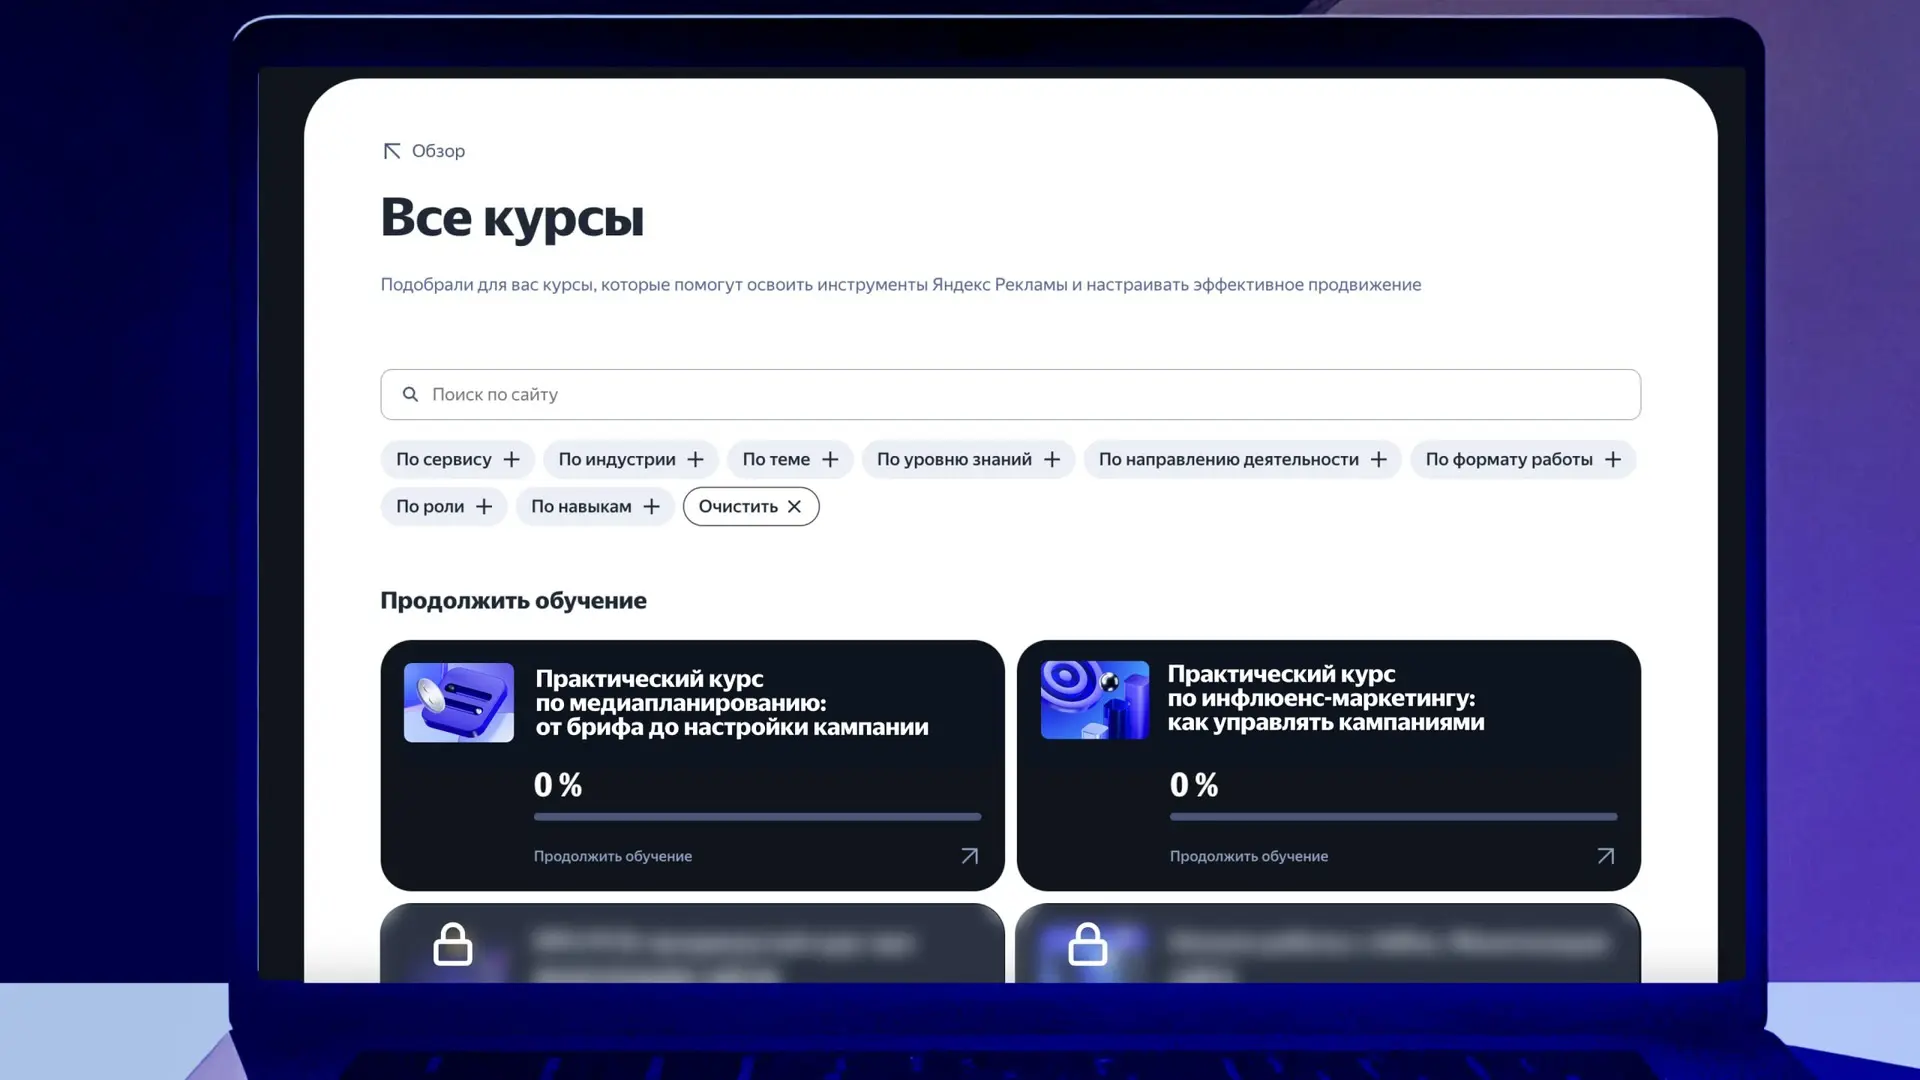Clear filters with the Очистить button
The image size is (1920, 1080).
point(751,506)
